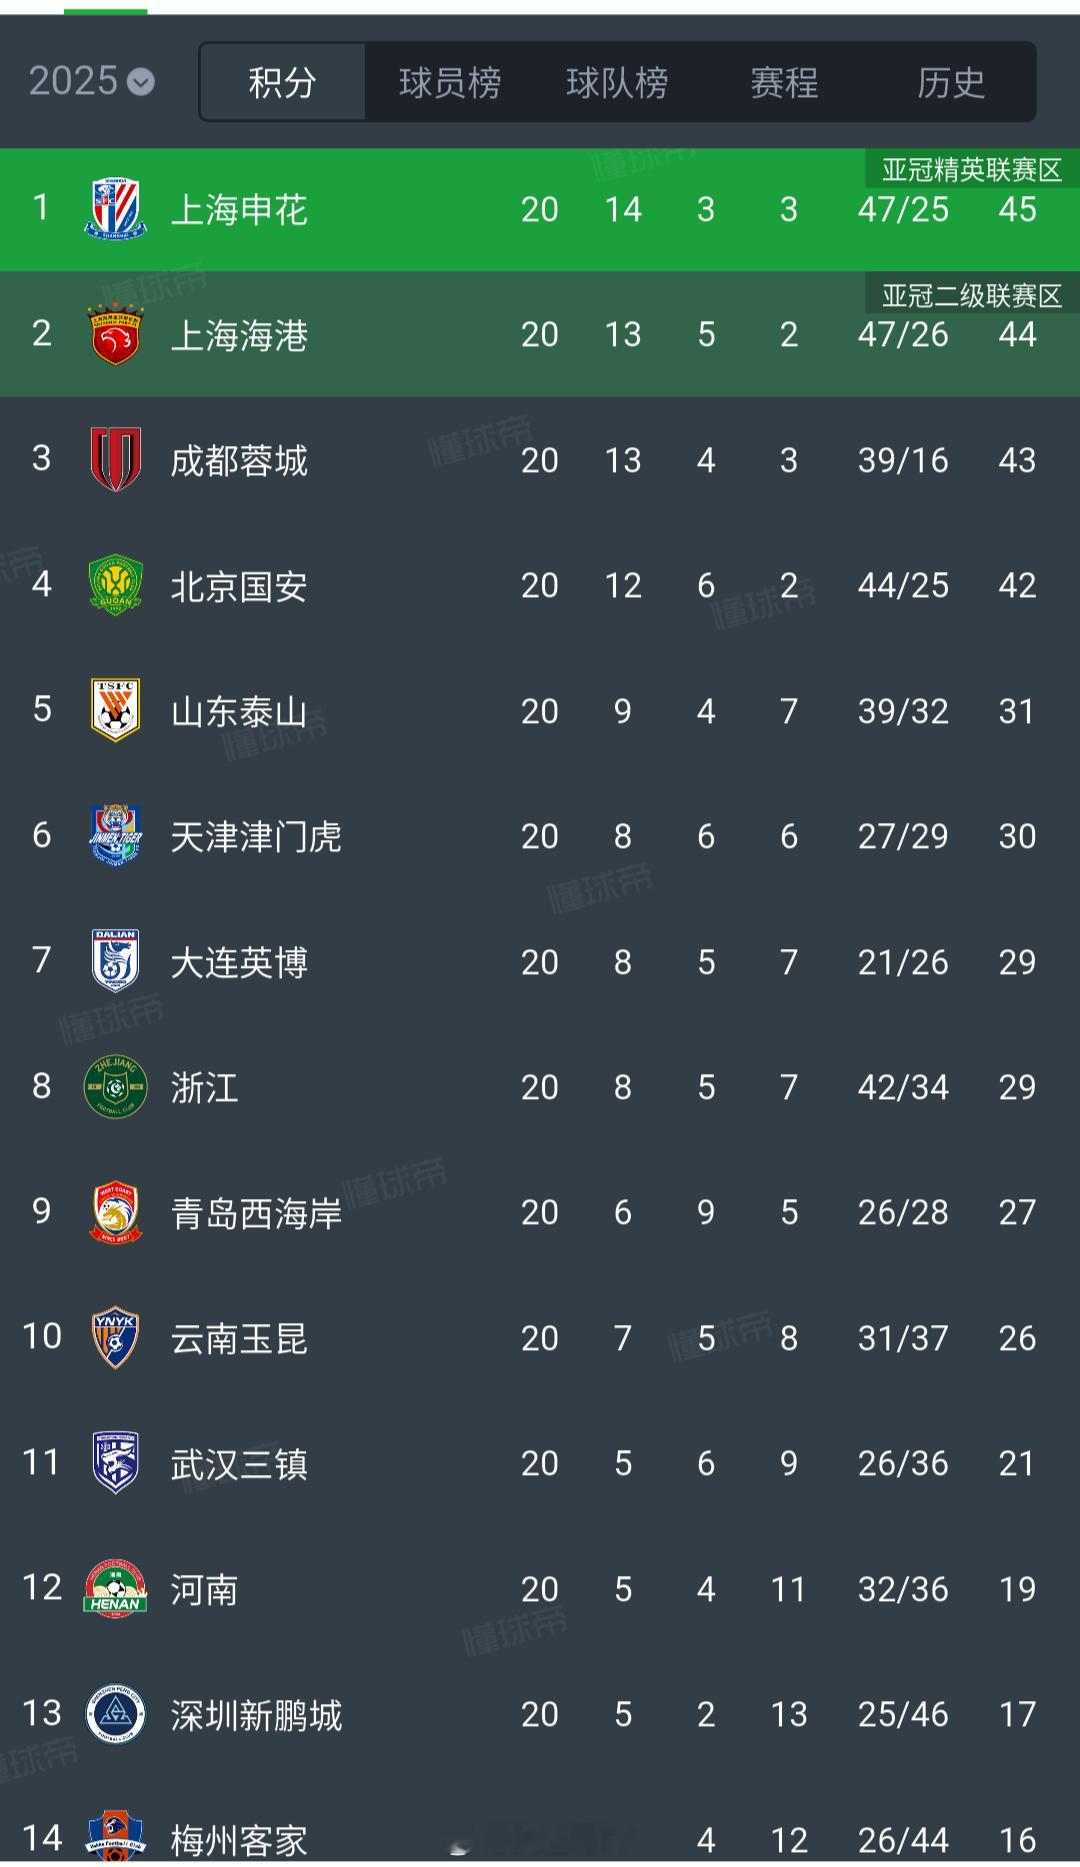The height and width of the screenshot is (1867, 1080).
Task: Tap the 天津津门虎 club crest
Action: [x=115, y=835]
